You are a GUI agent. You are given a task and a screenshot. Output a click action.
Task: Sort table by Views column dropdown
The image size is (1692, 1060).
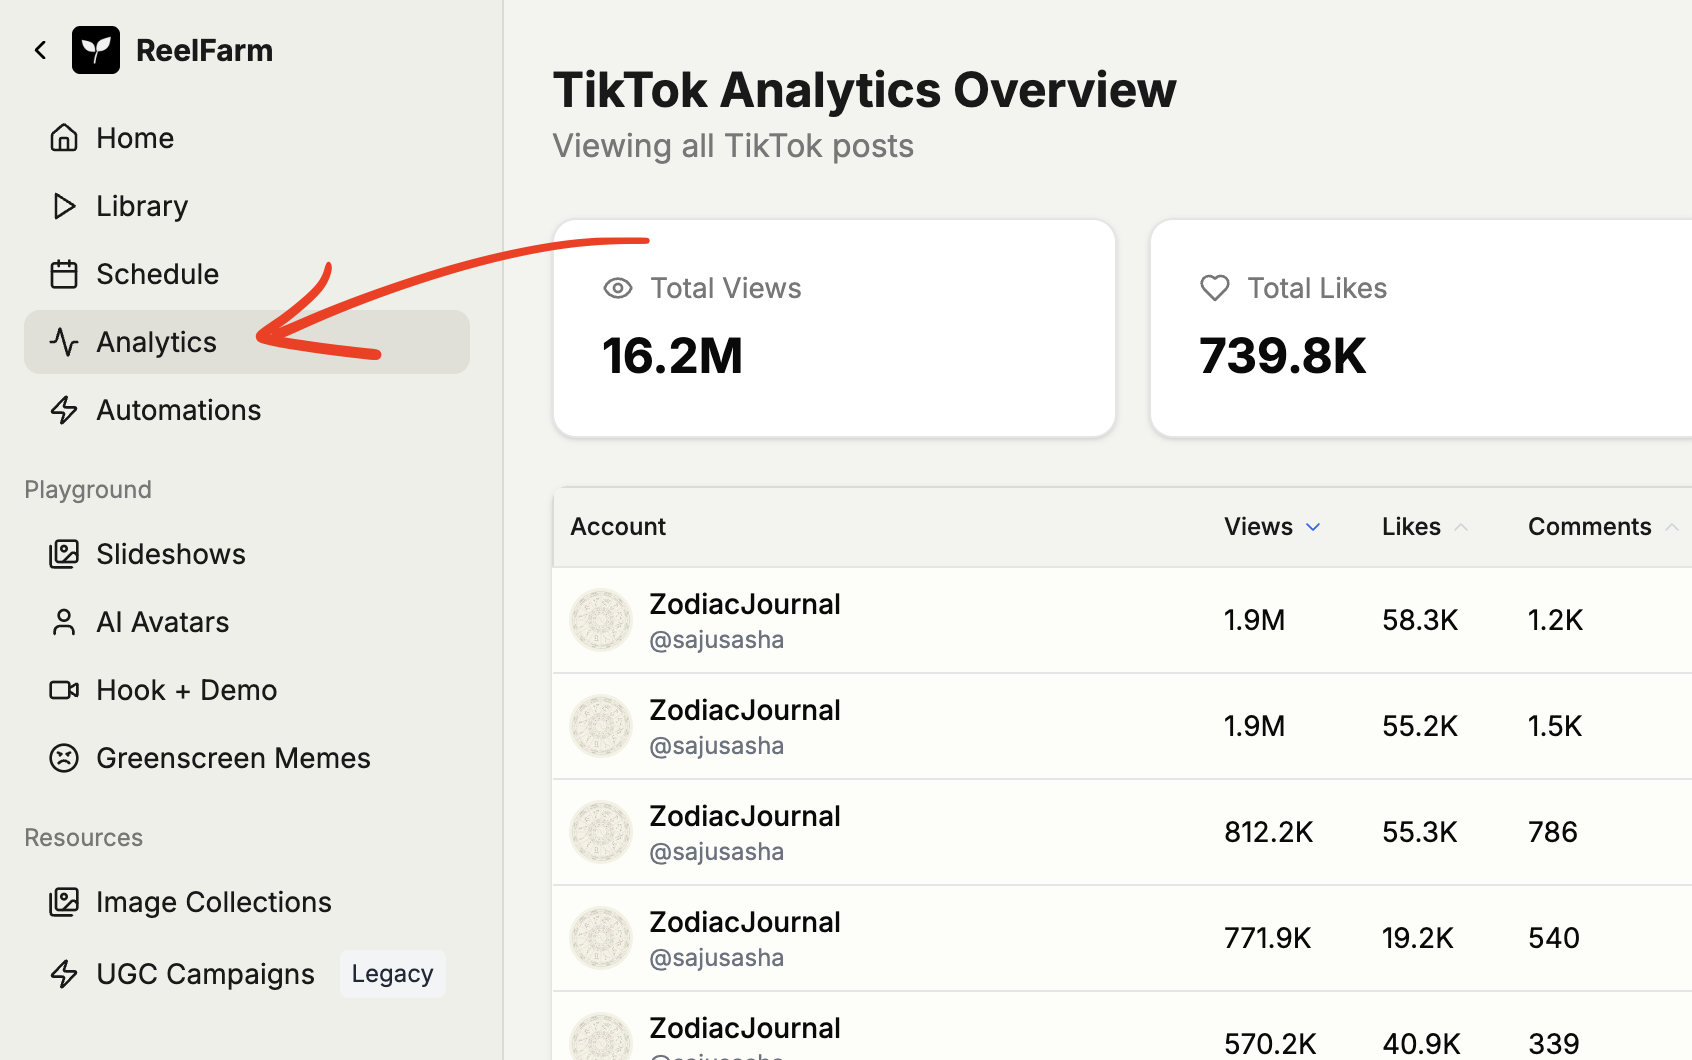(x=1272, y=527)
